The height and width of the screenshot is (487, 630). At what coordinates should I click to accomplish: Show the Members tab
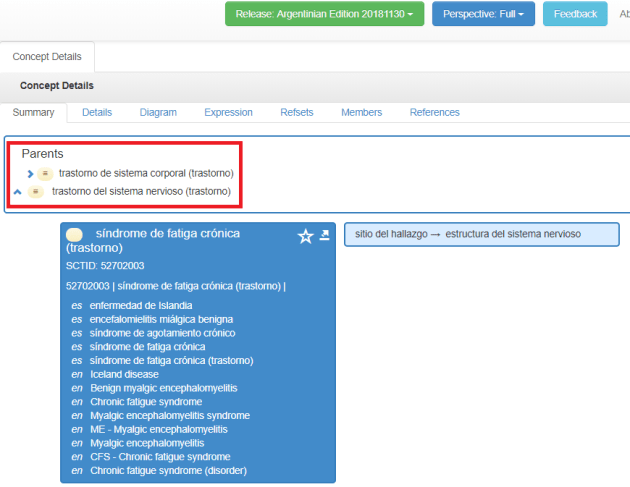click(361, 112)
